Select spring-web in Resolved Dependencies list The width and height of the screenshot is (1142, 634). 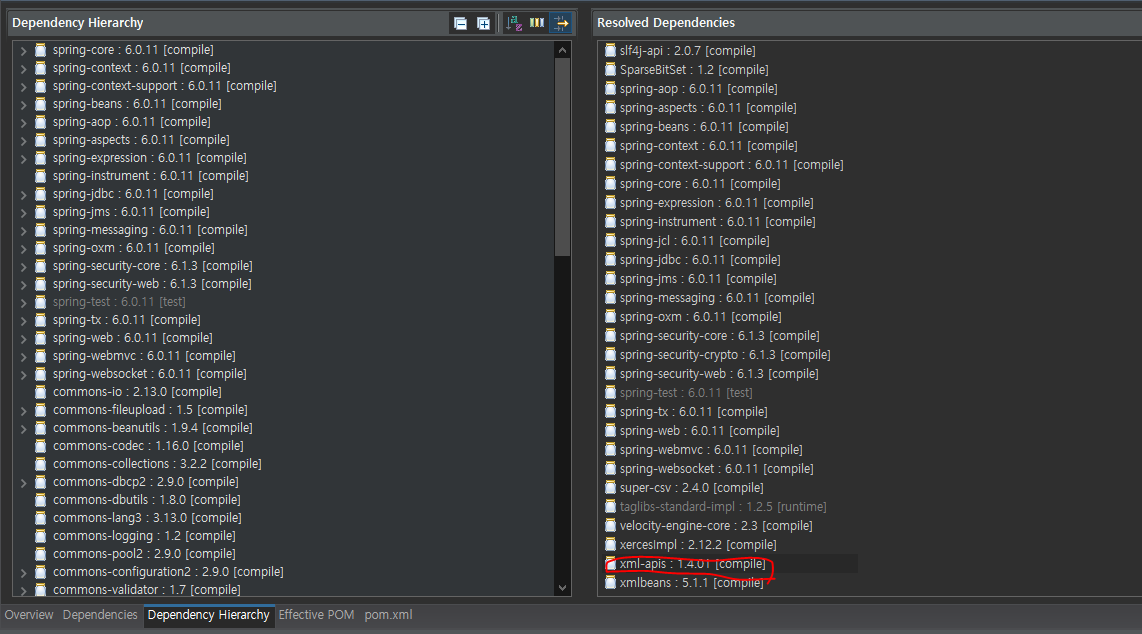[699, 430]
